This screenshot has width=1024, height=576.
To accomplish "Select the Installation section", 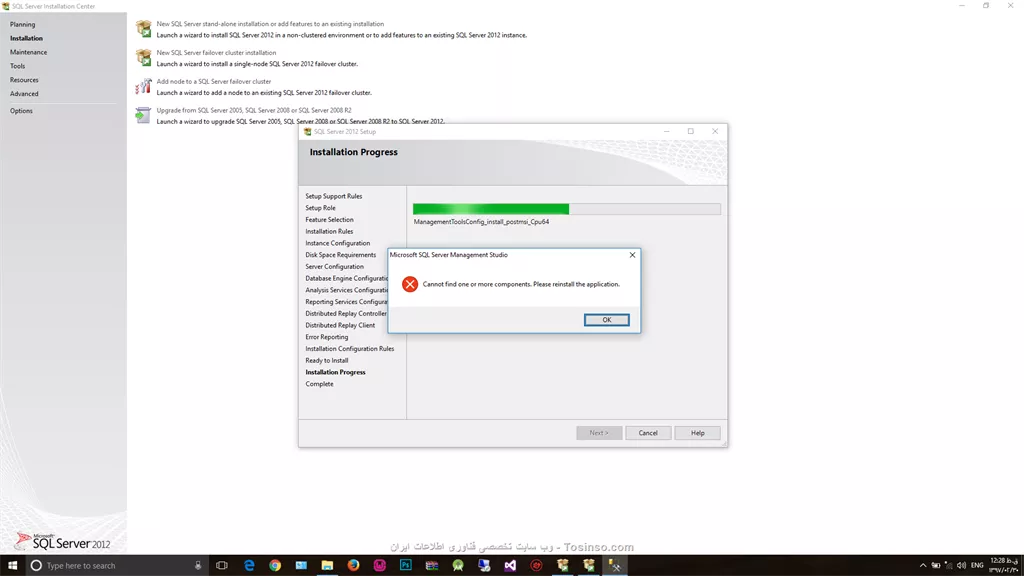I will click(x=26, y=39).
